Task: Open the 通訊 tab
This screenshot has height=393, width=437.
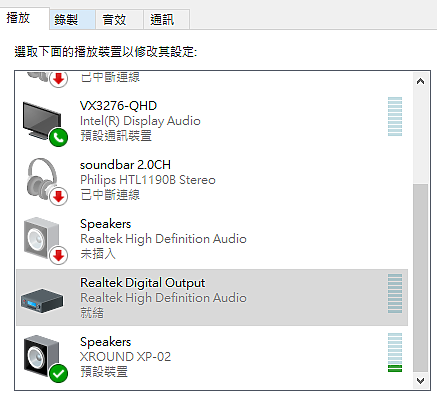Action: [167, 20]
